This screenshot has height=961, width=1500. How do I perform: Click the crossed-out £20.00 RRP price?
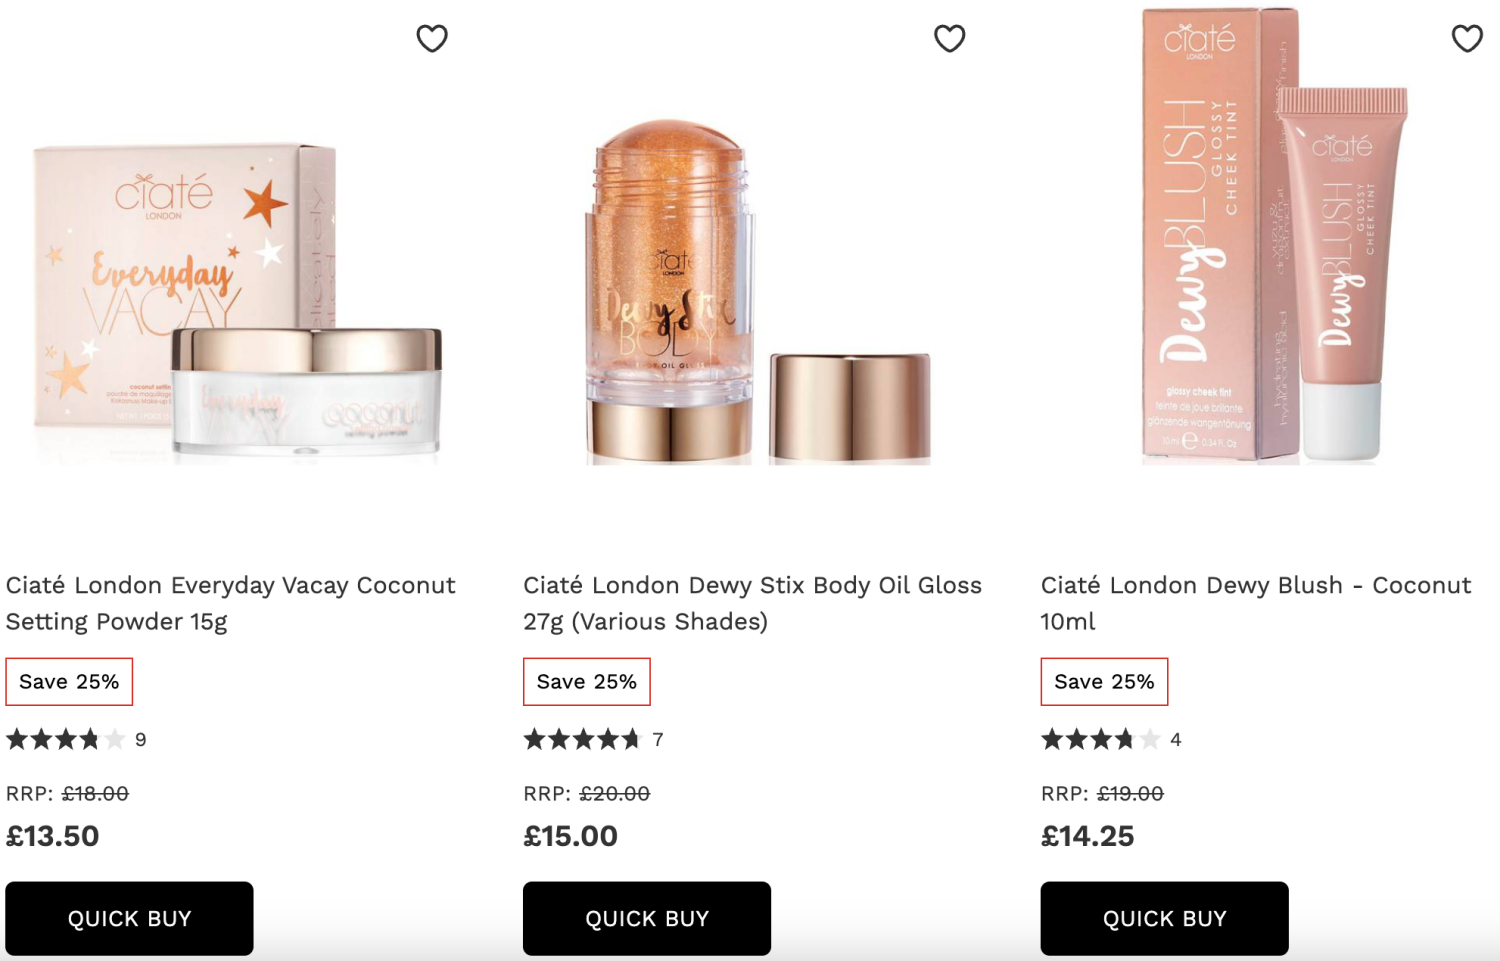tap(614, 794)
